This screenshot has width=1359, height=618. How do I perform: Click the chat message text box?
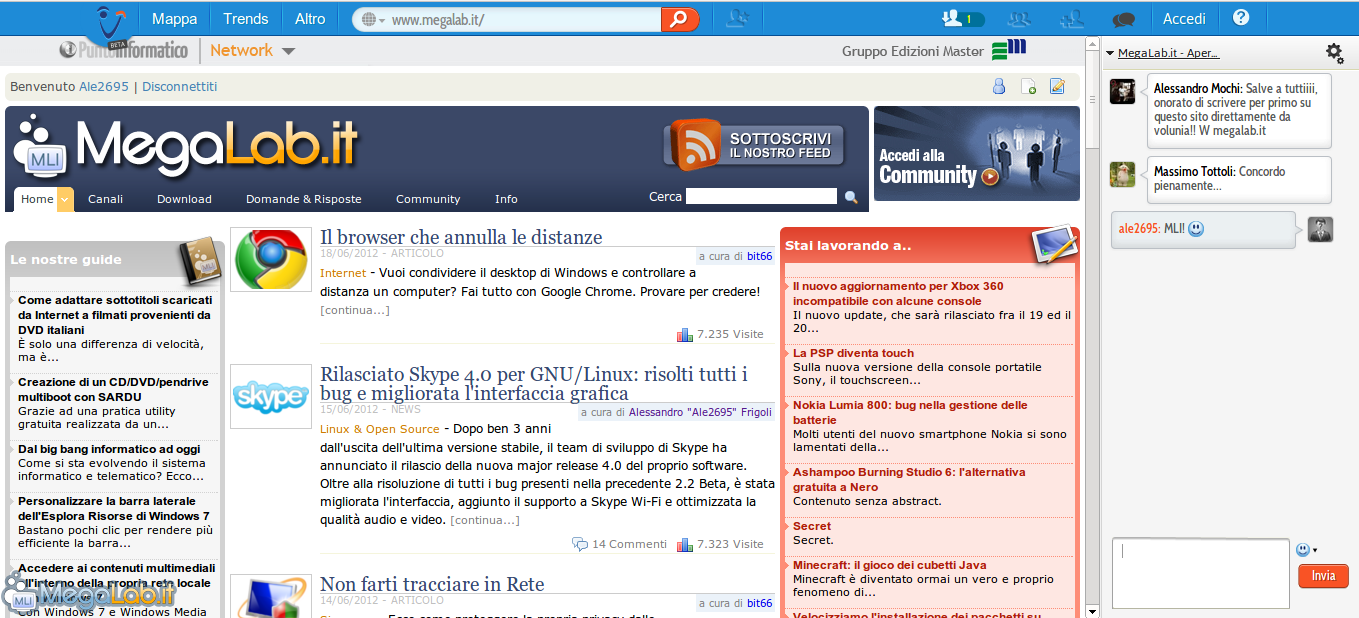pos(1200,573)
